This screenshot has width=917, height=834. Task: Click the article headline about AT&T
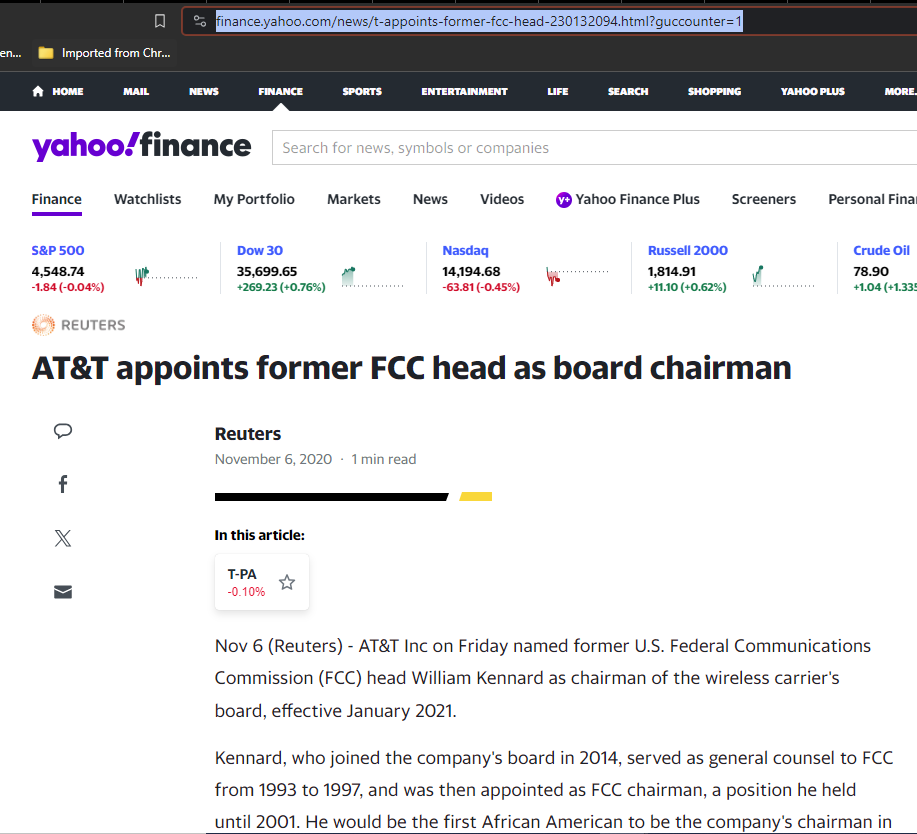(411, 368)
